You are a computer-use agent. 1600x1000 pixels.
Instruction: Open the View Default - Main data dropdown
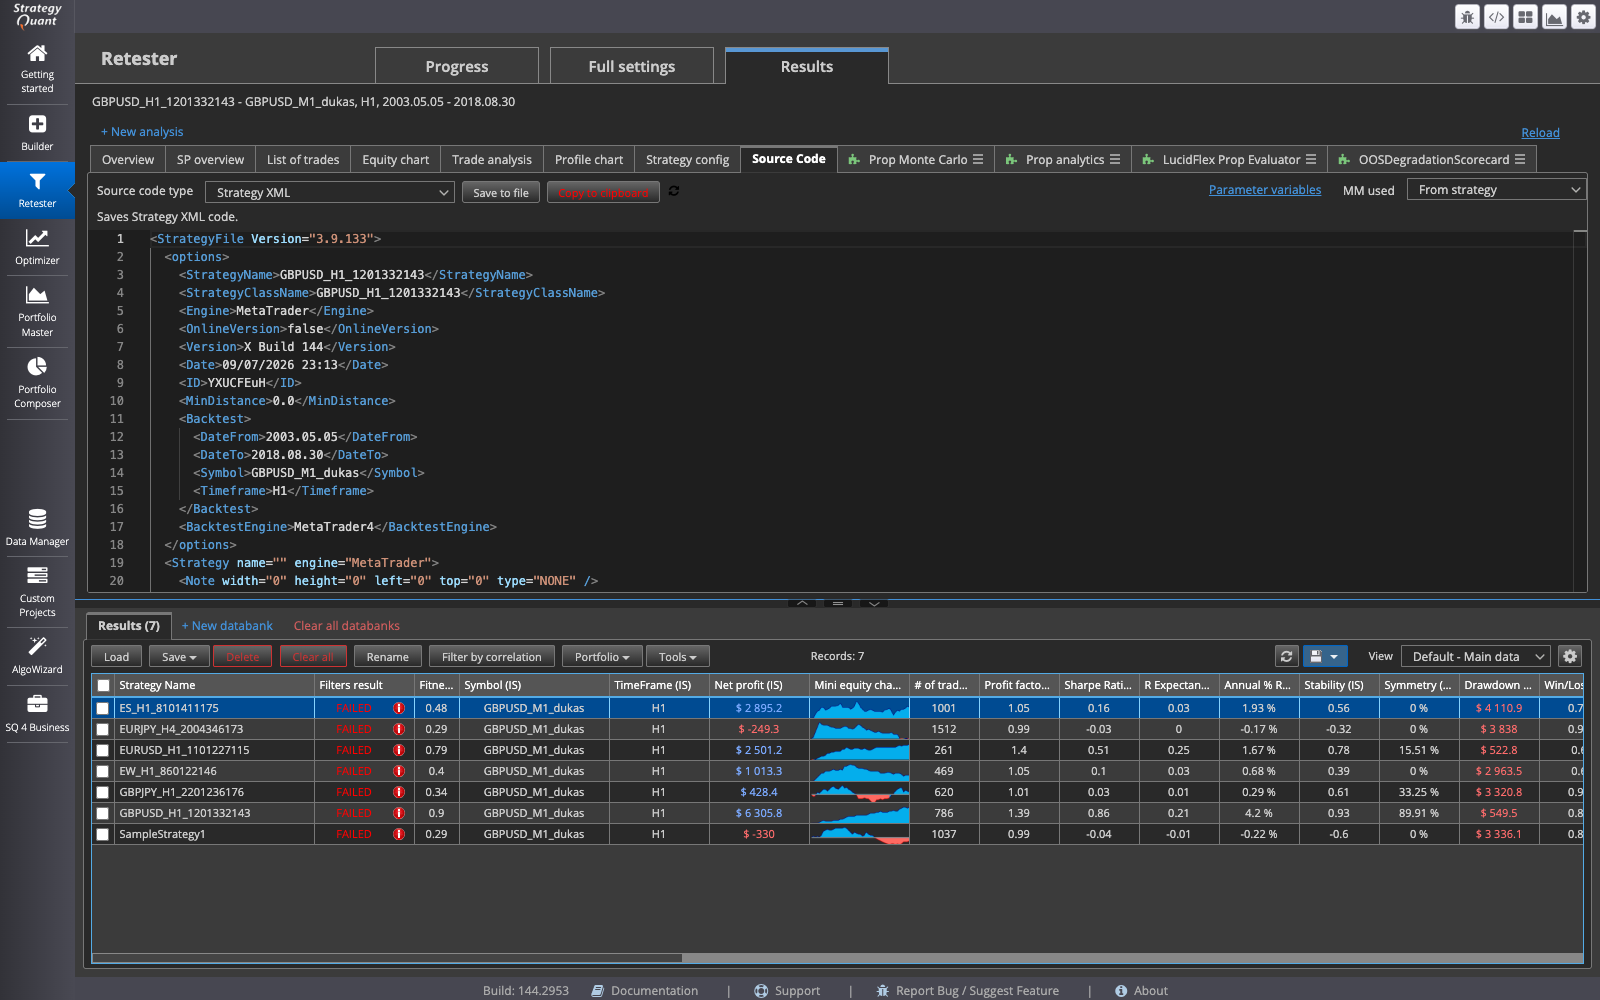1476,656
